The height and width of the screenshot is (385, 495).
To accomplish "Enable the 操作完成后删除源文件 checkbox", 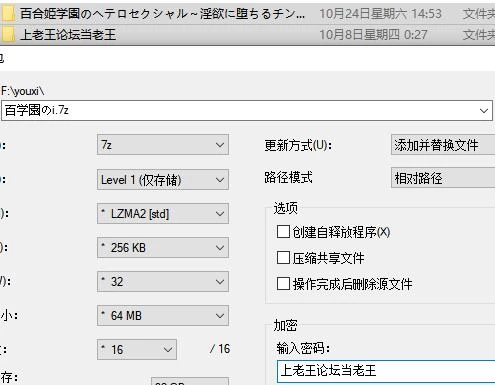I will point(283,284).
